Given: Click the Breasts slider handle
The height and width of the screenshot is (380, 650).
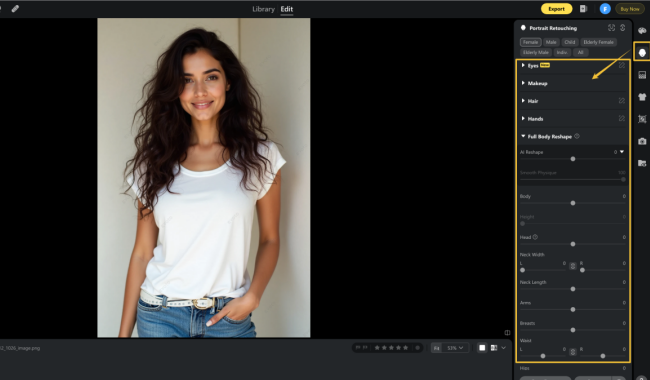Looking at the screenshot, I should pos(572,330).
